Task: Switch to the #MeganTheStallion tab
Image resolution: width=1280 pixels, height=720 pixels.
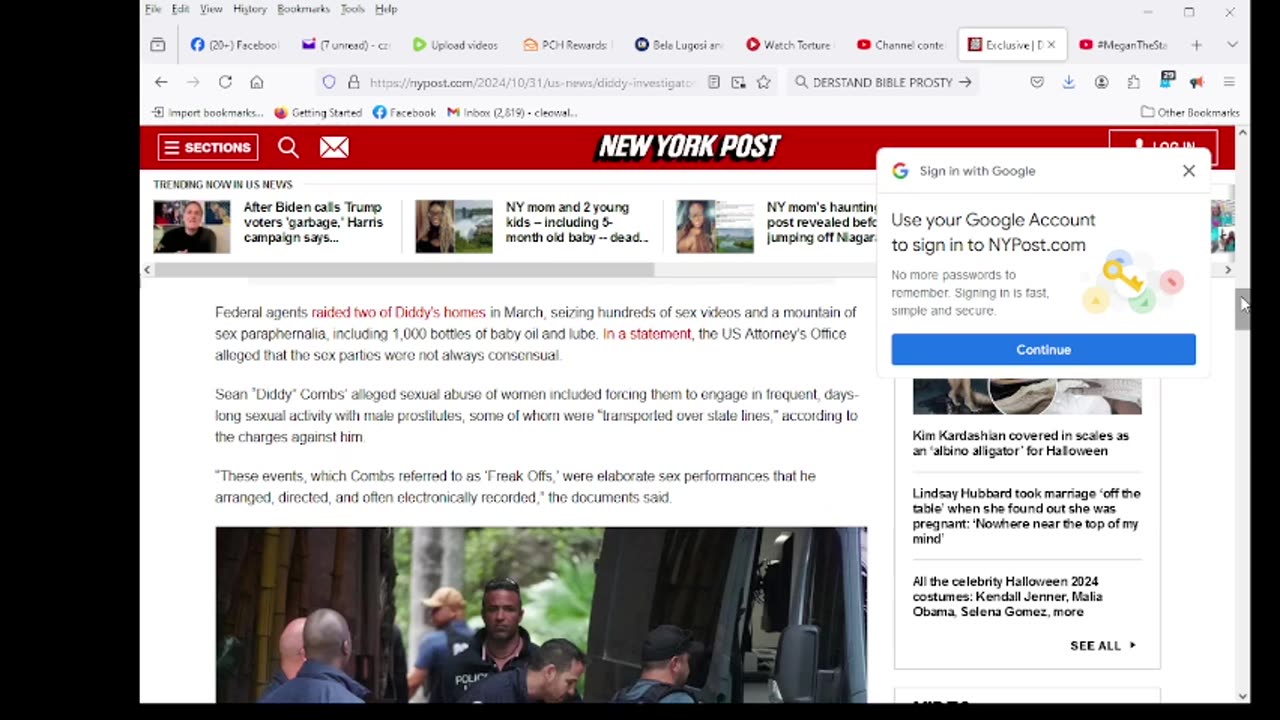Action: (1123, 45)
